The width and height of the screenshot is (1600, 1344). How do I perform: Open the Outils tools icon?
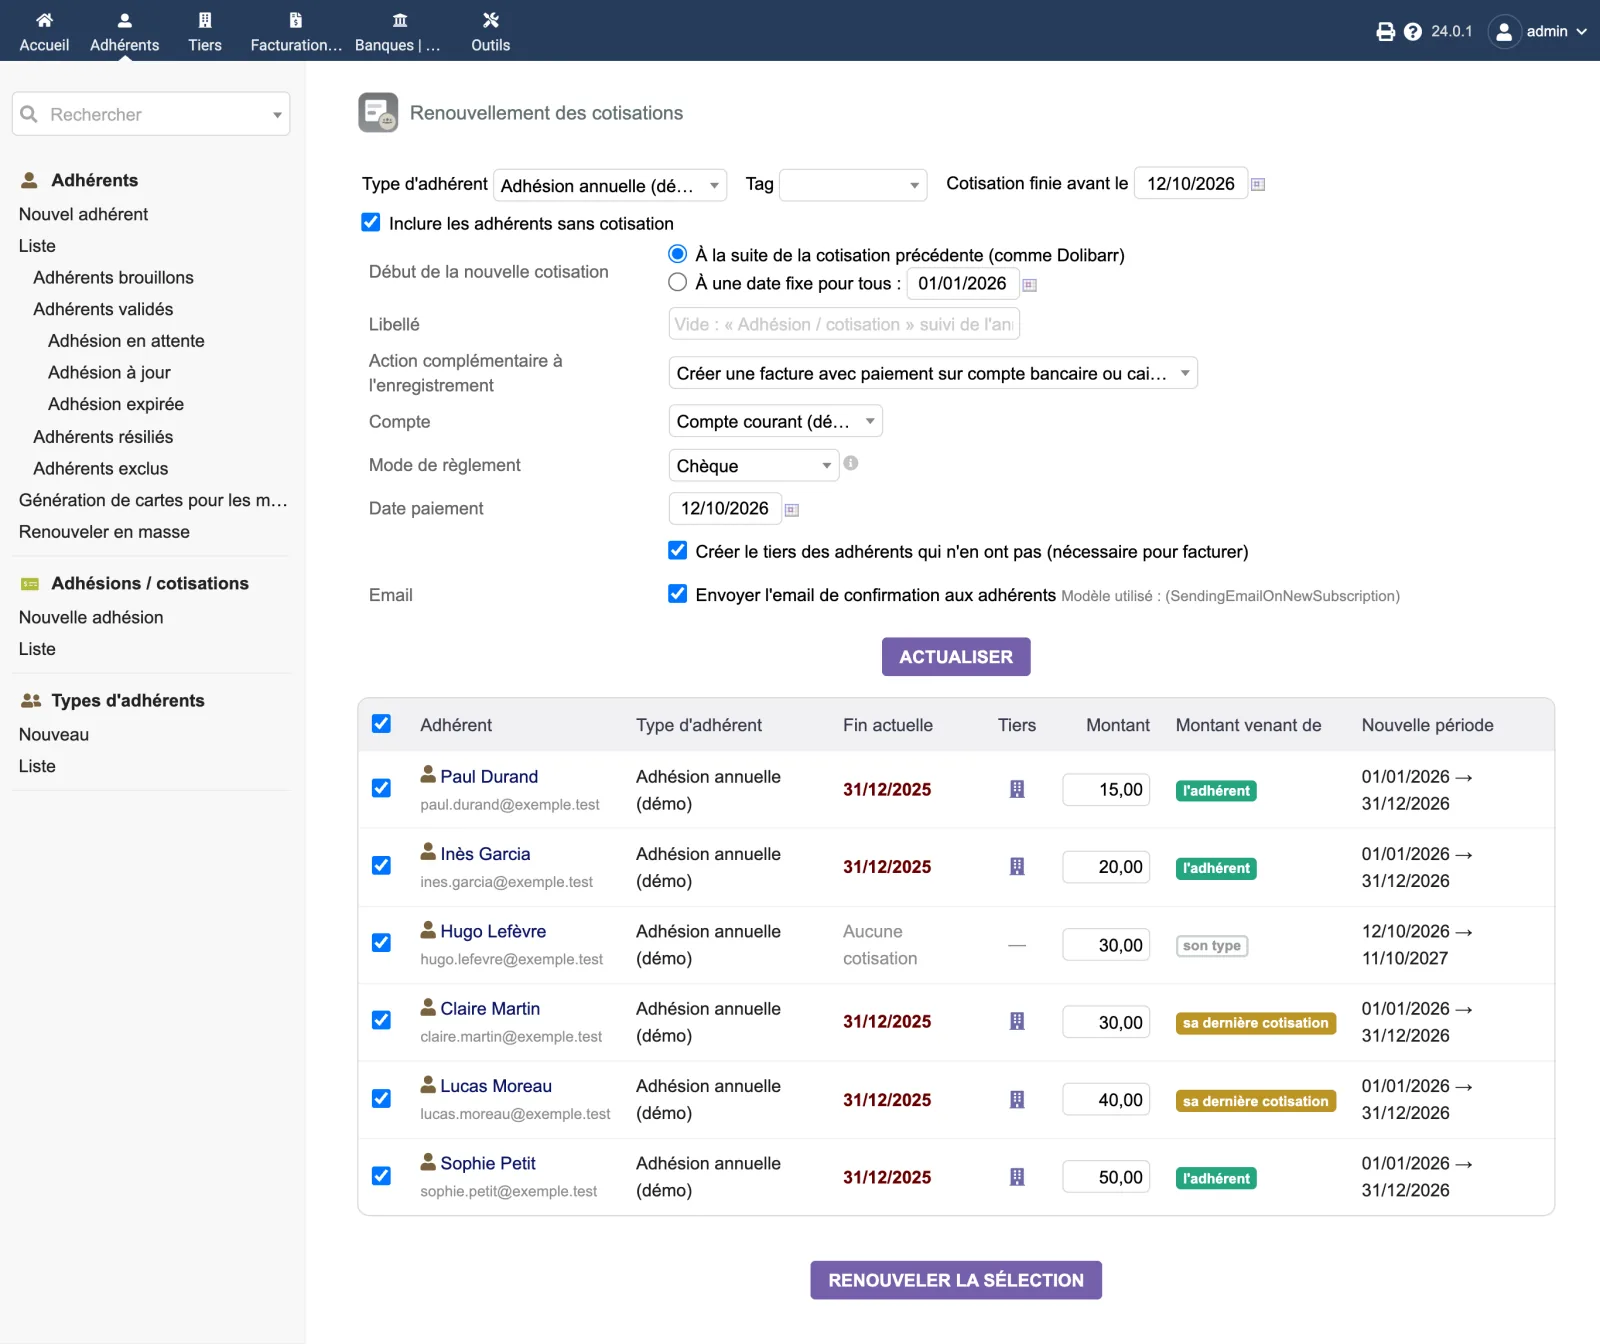tap(490, 20)
